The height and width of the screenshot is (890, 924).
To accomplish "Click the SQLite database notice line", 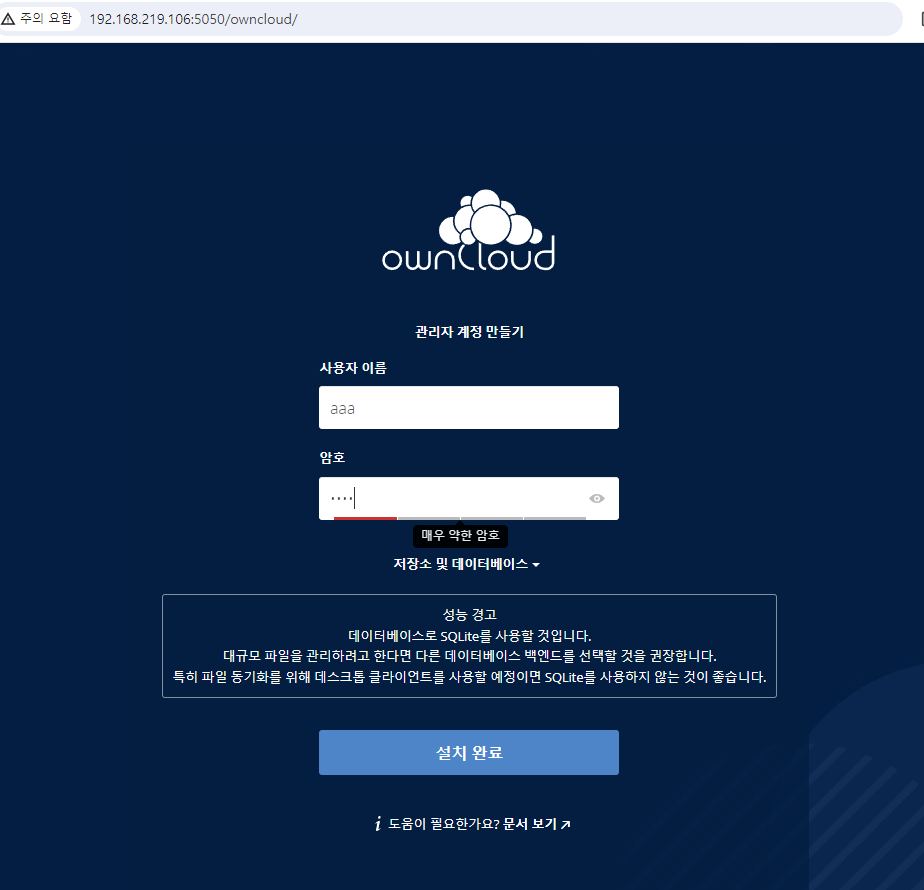I will tap(470, 636).
